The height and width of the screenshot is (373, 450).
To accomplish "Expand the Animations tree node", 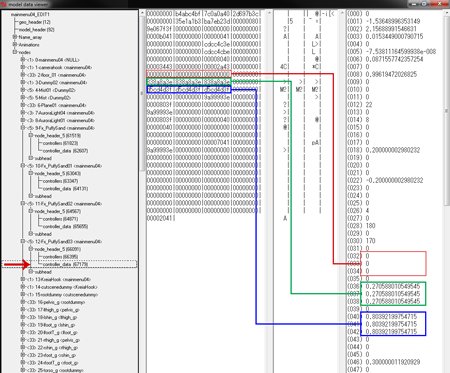I will pyautogui.click(x=14, y=44).
